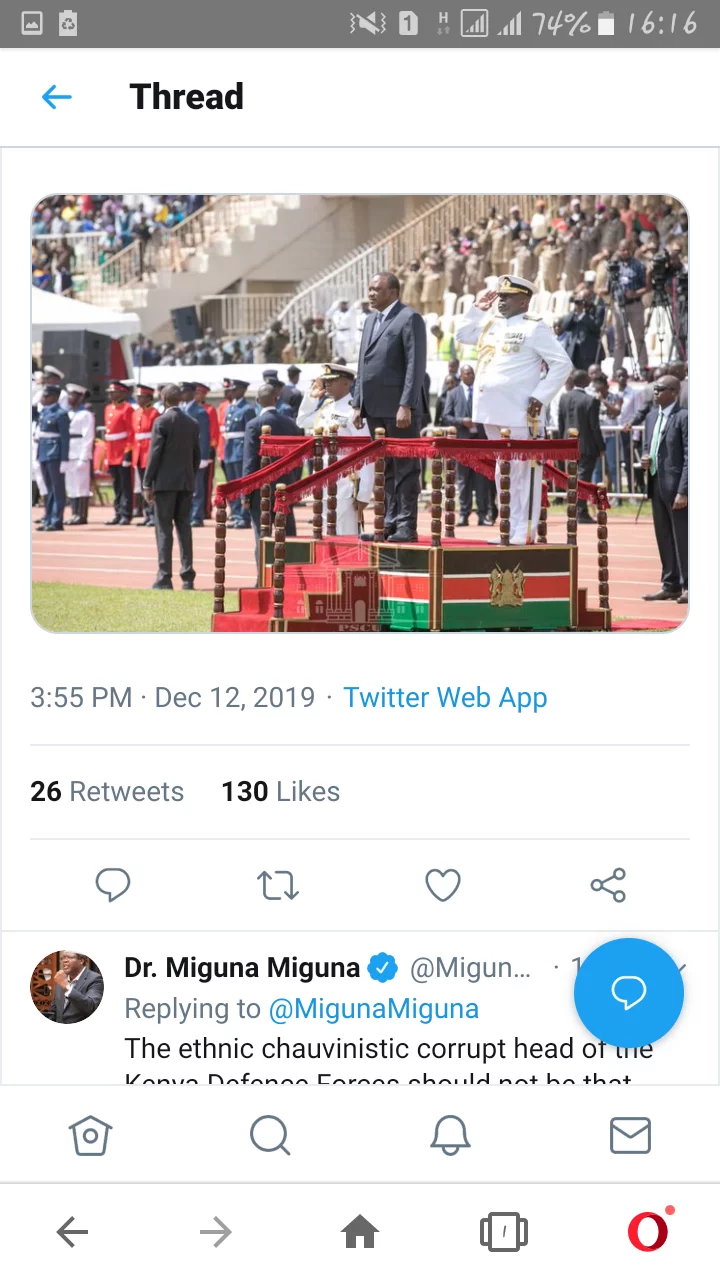Open Twitter Home tab
Image resolution: width=720 pixels, height=1280 pixels.
coord(90,1135)
